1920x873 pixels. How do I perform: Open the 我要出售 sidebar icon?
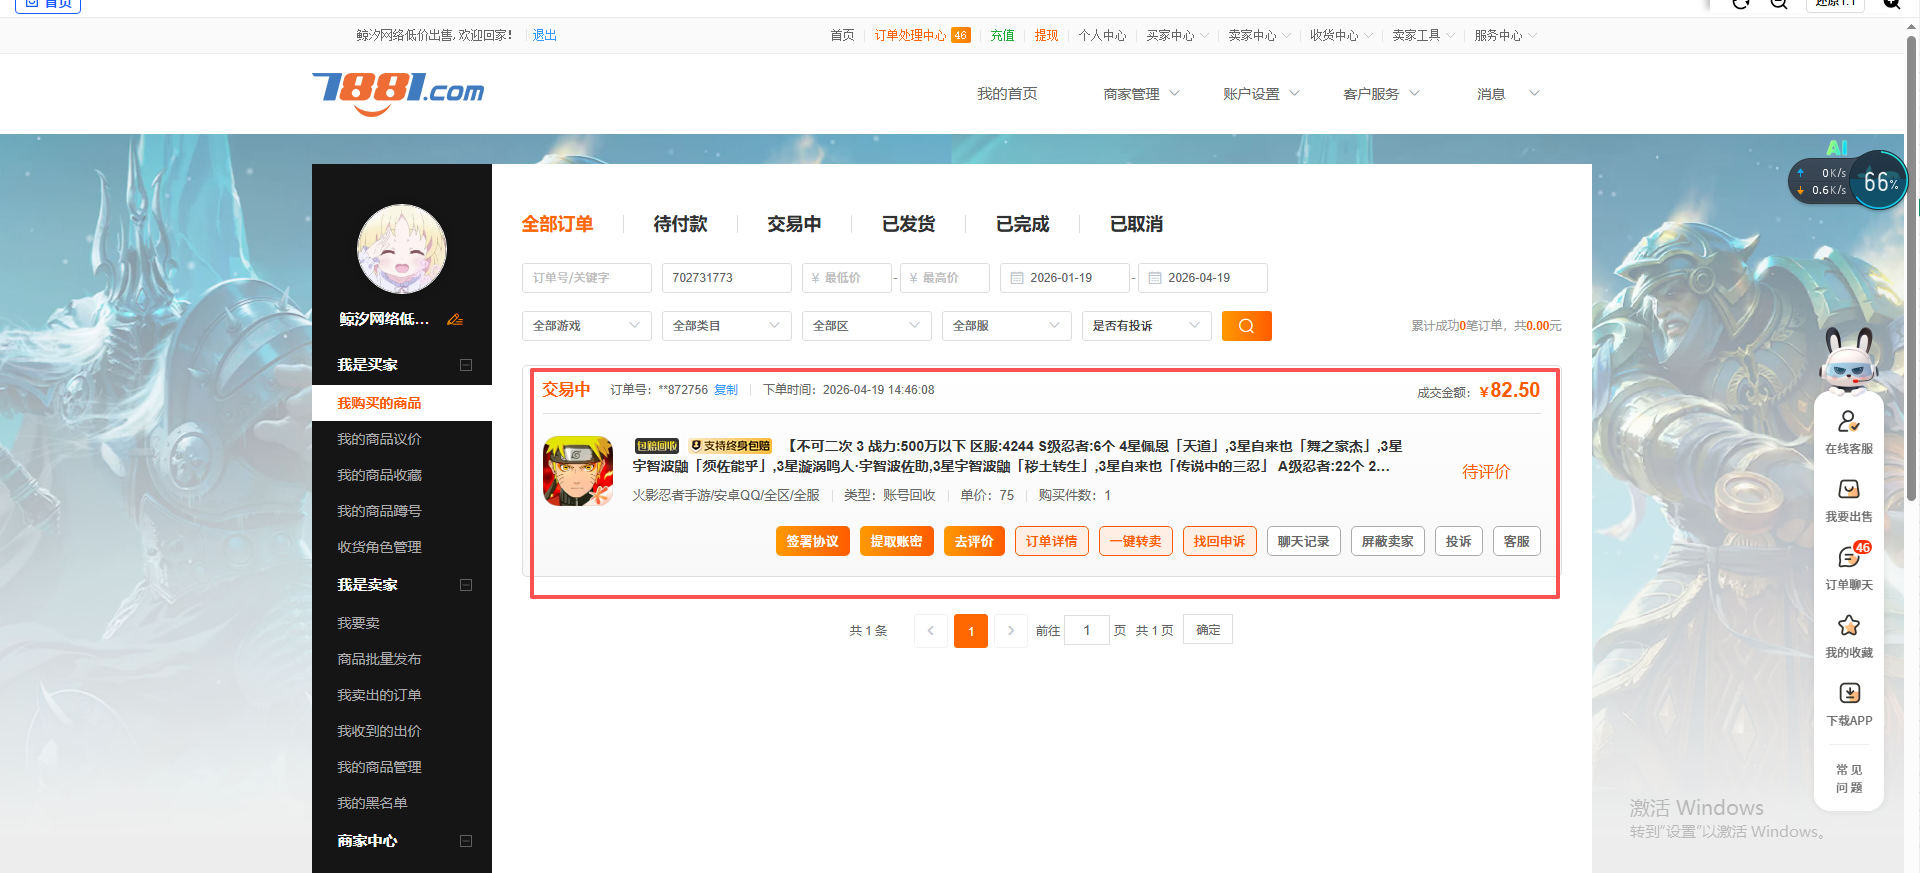pyautogui.click(x=1848, y=490)
